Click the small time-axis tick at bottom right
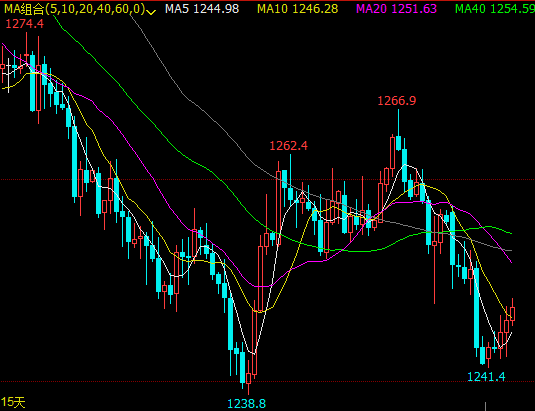The width and height of the screenshot is (535, 411). [485, 406]
